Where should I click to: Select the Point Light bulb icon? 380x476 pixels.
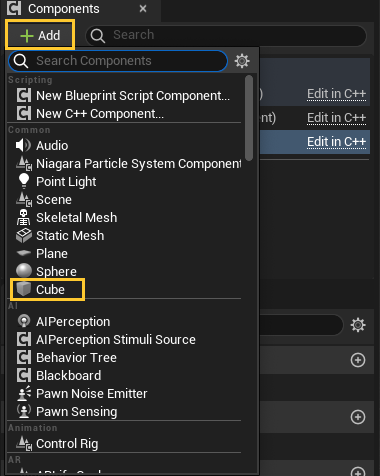[x=24, y=181]
